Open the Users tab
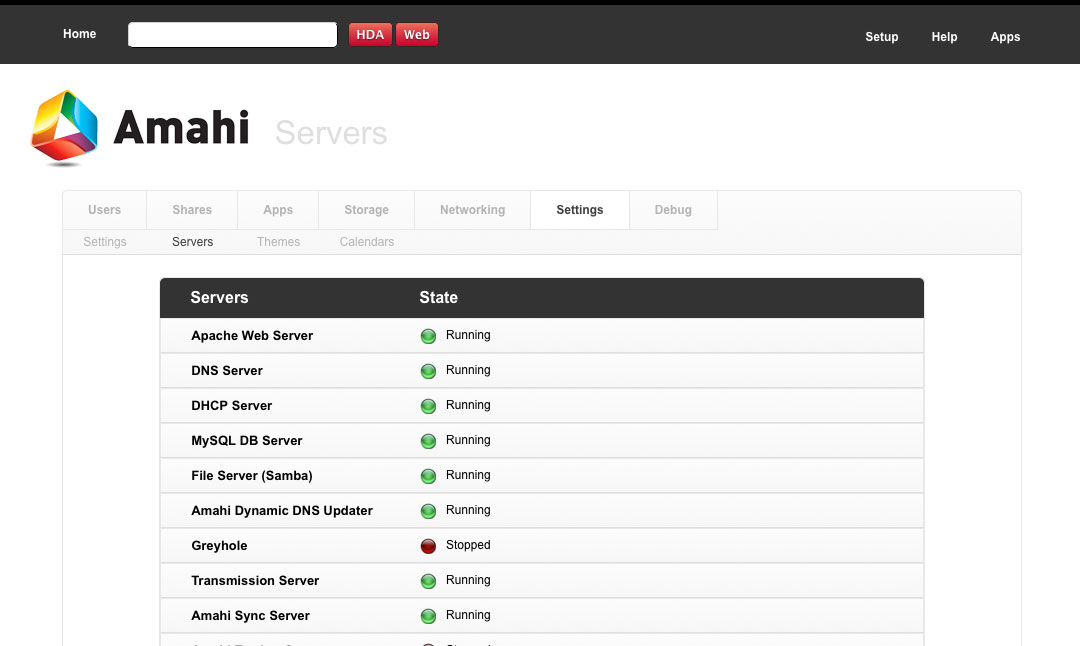This screenshot has width=1080, height=646. click(x=105, y=210)
